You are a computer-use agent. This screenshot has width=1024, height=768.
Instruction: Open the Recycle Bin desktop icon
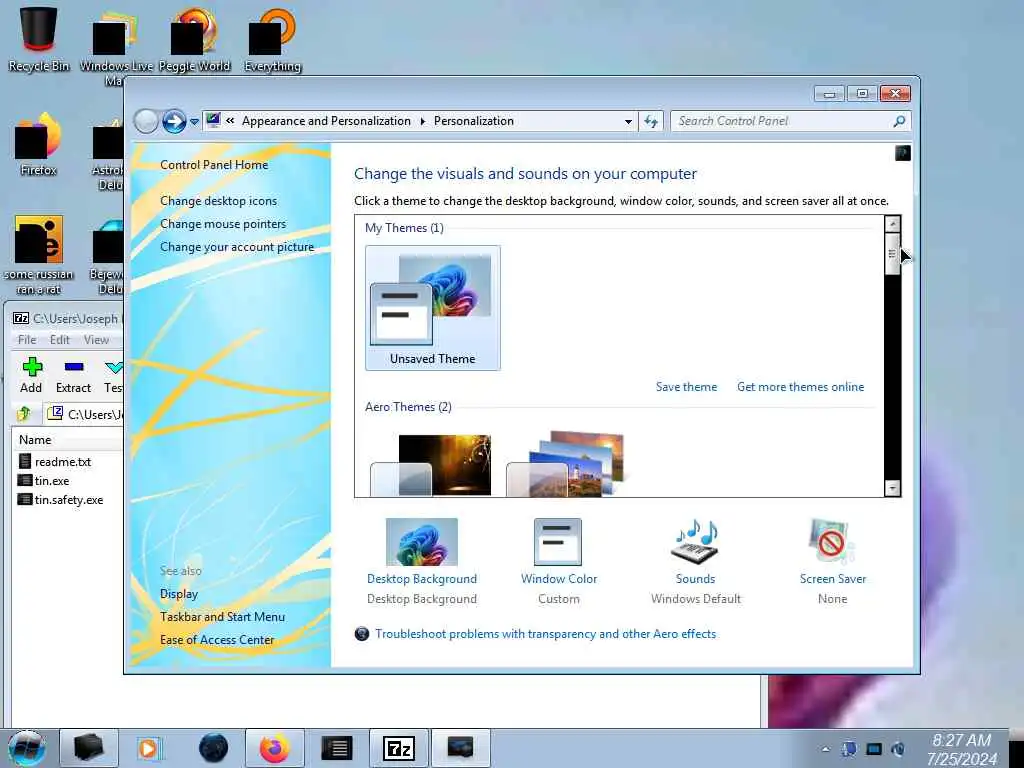coord(39,39)
